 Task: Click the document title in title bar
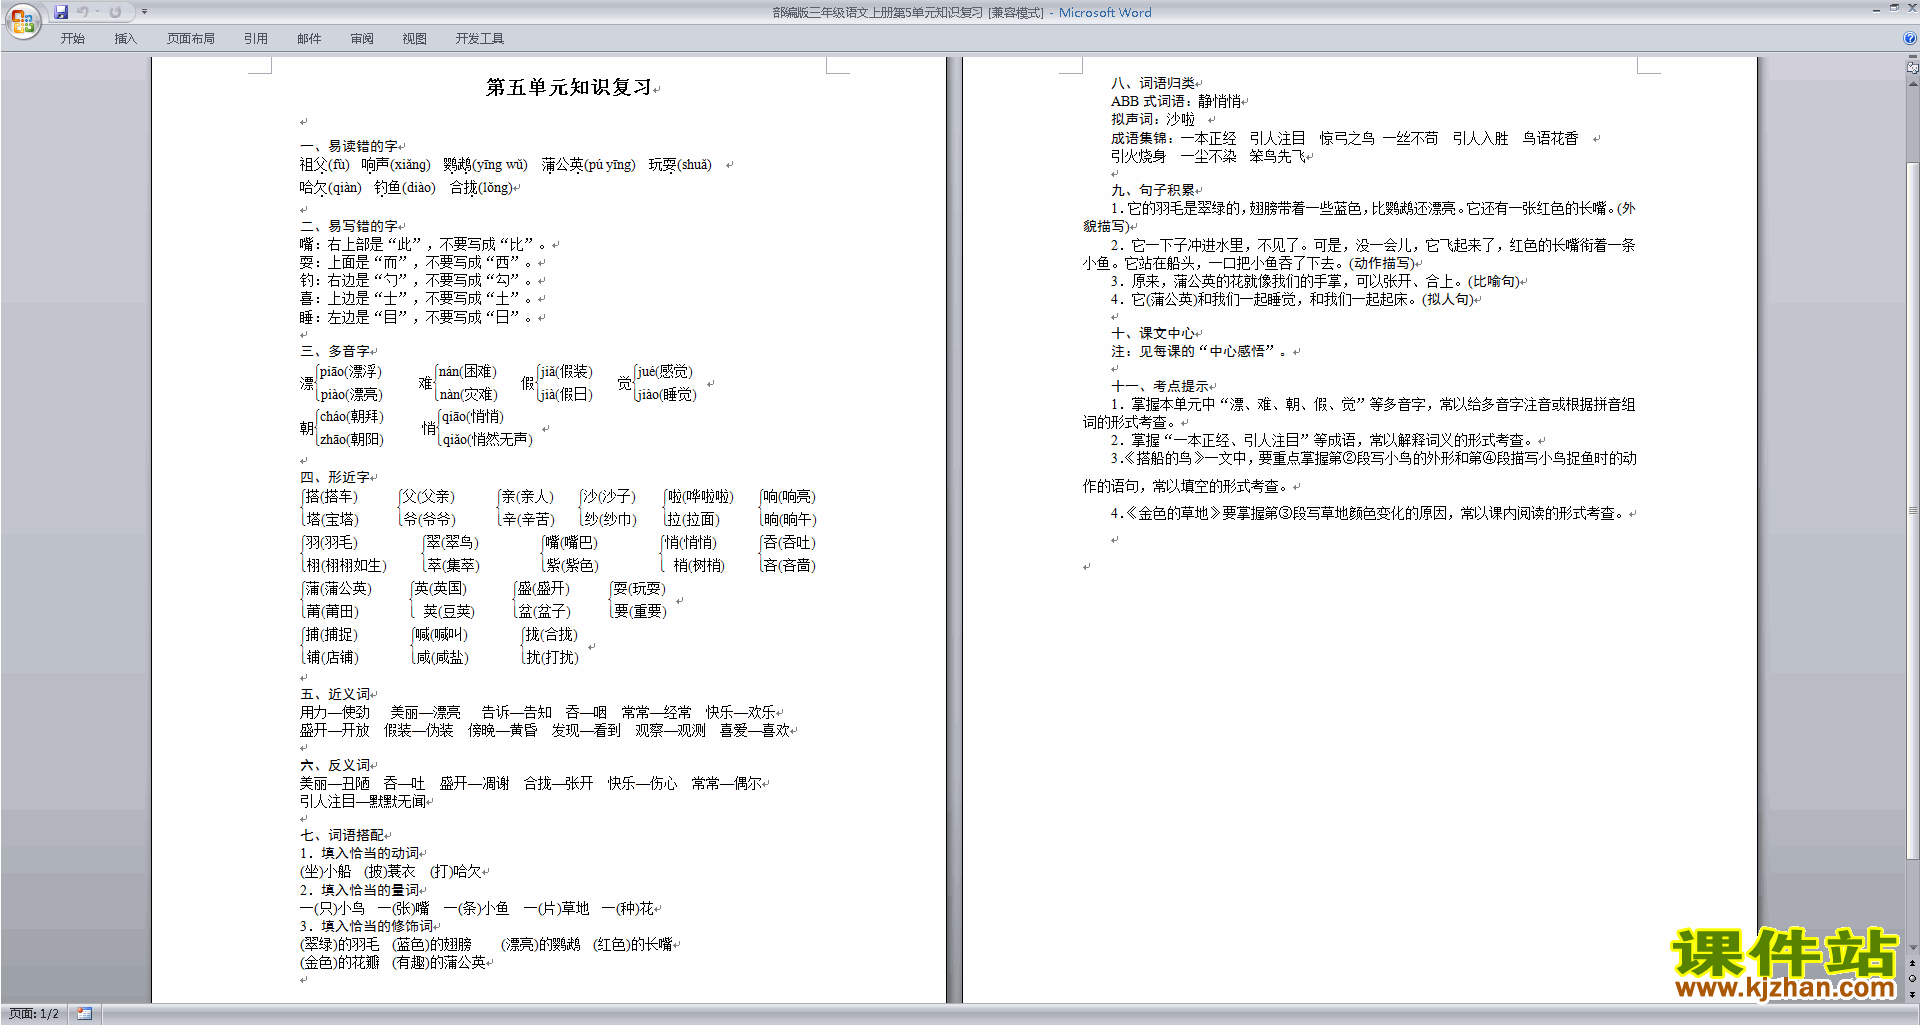click(962, 12)
